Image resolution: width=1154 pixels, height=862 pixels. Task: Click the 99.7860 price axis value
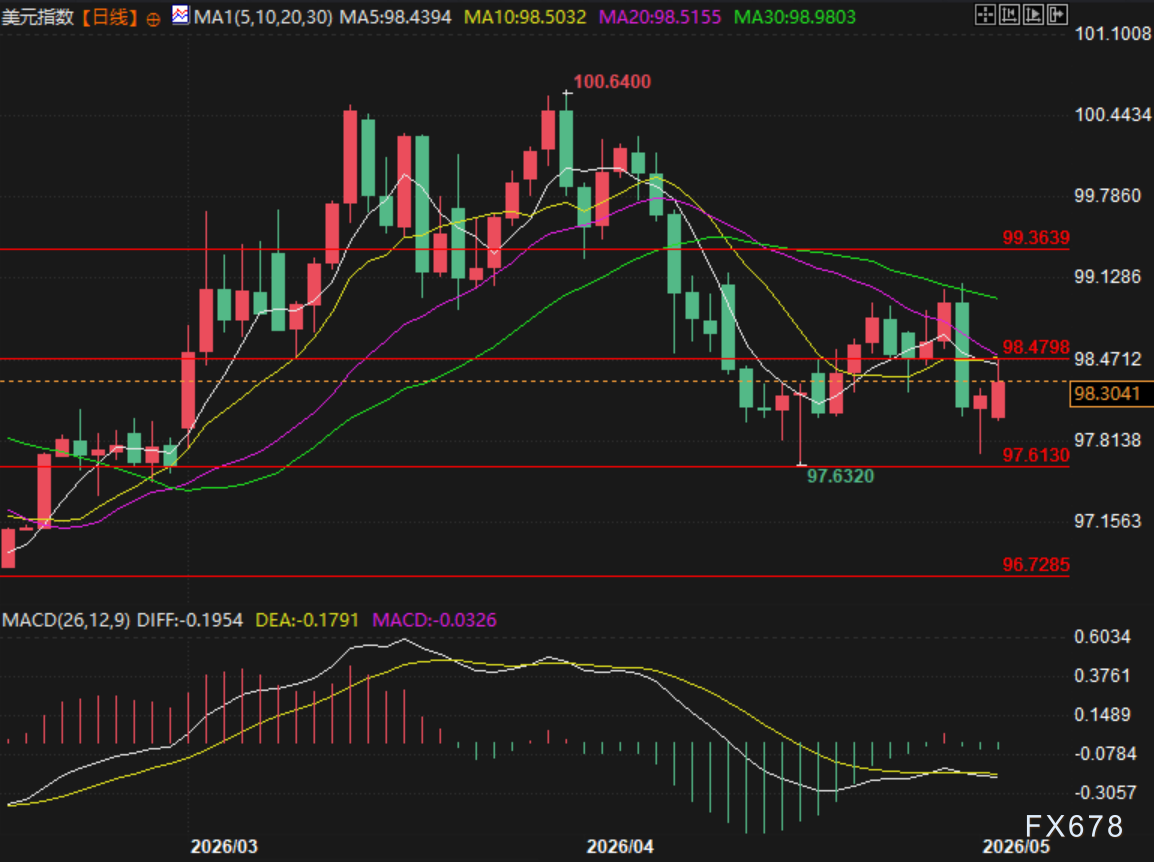pos(1108,196)
